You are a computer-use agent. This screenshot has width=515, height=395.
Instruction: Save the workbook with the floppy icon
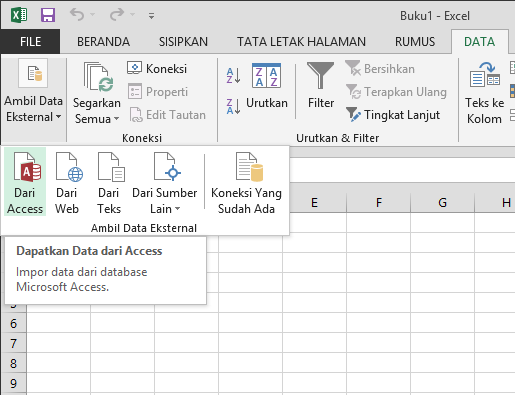point(48,15)
